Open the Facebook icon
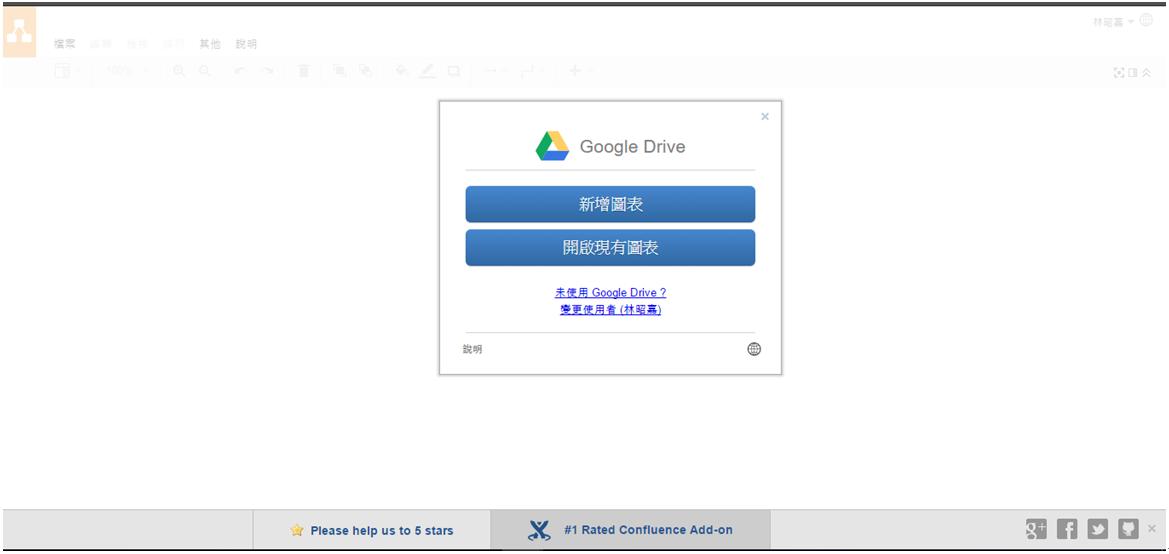Image resolution: width=1169 pixels, height=554 pixels. [x=1067, y=529]
